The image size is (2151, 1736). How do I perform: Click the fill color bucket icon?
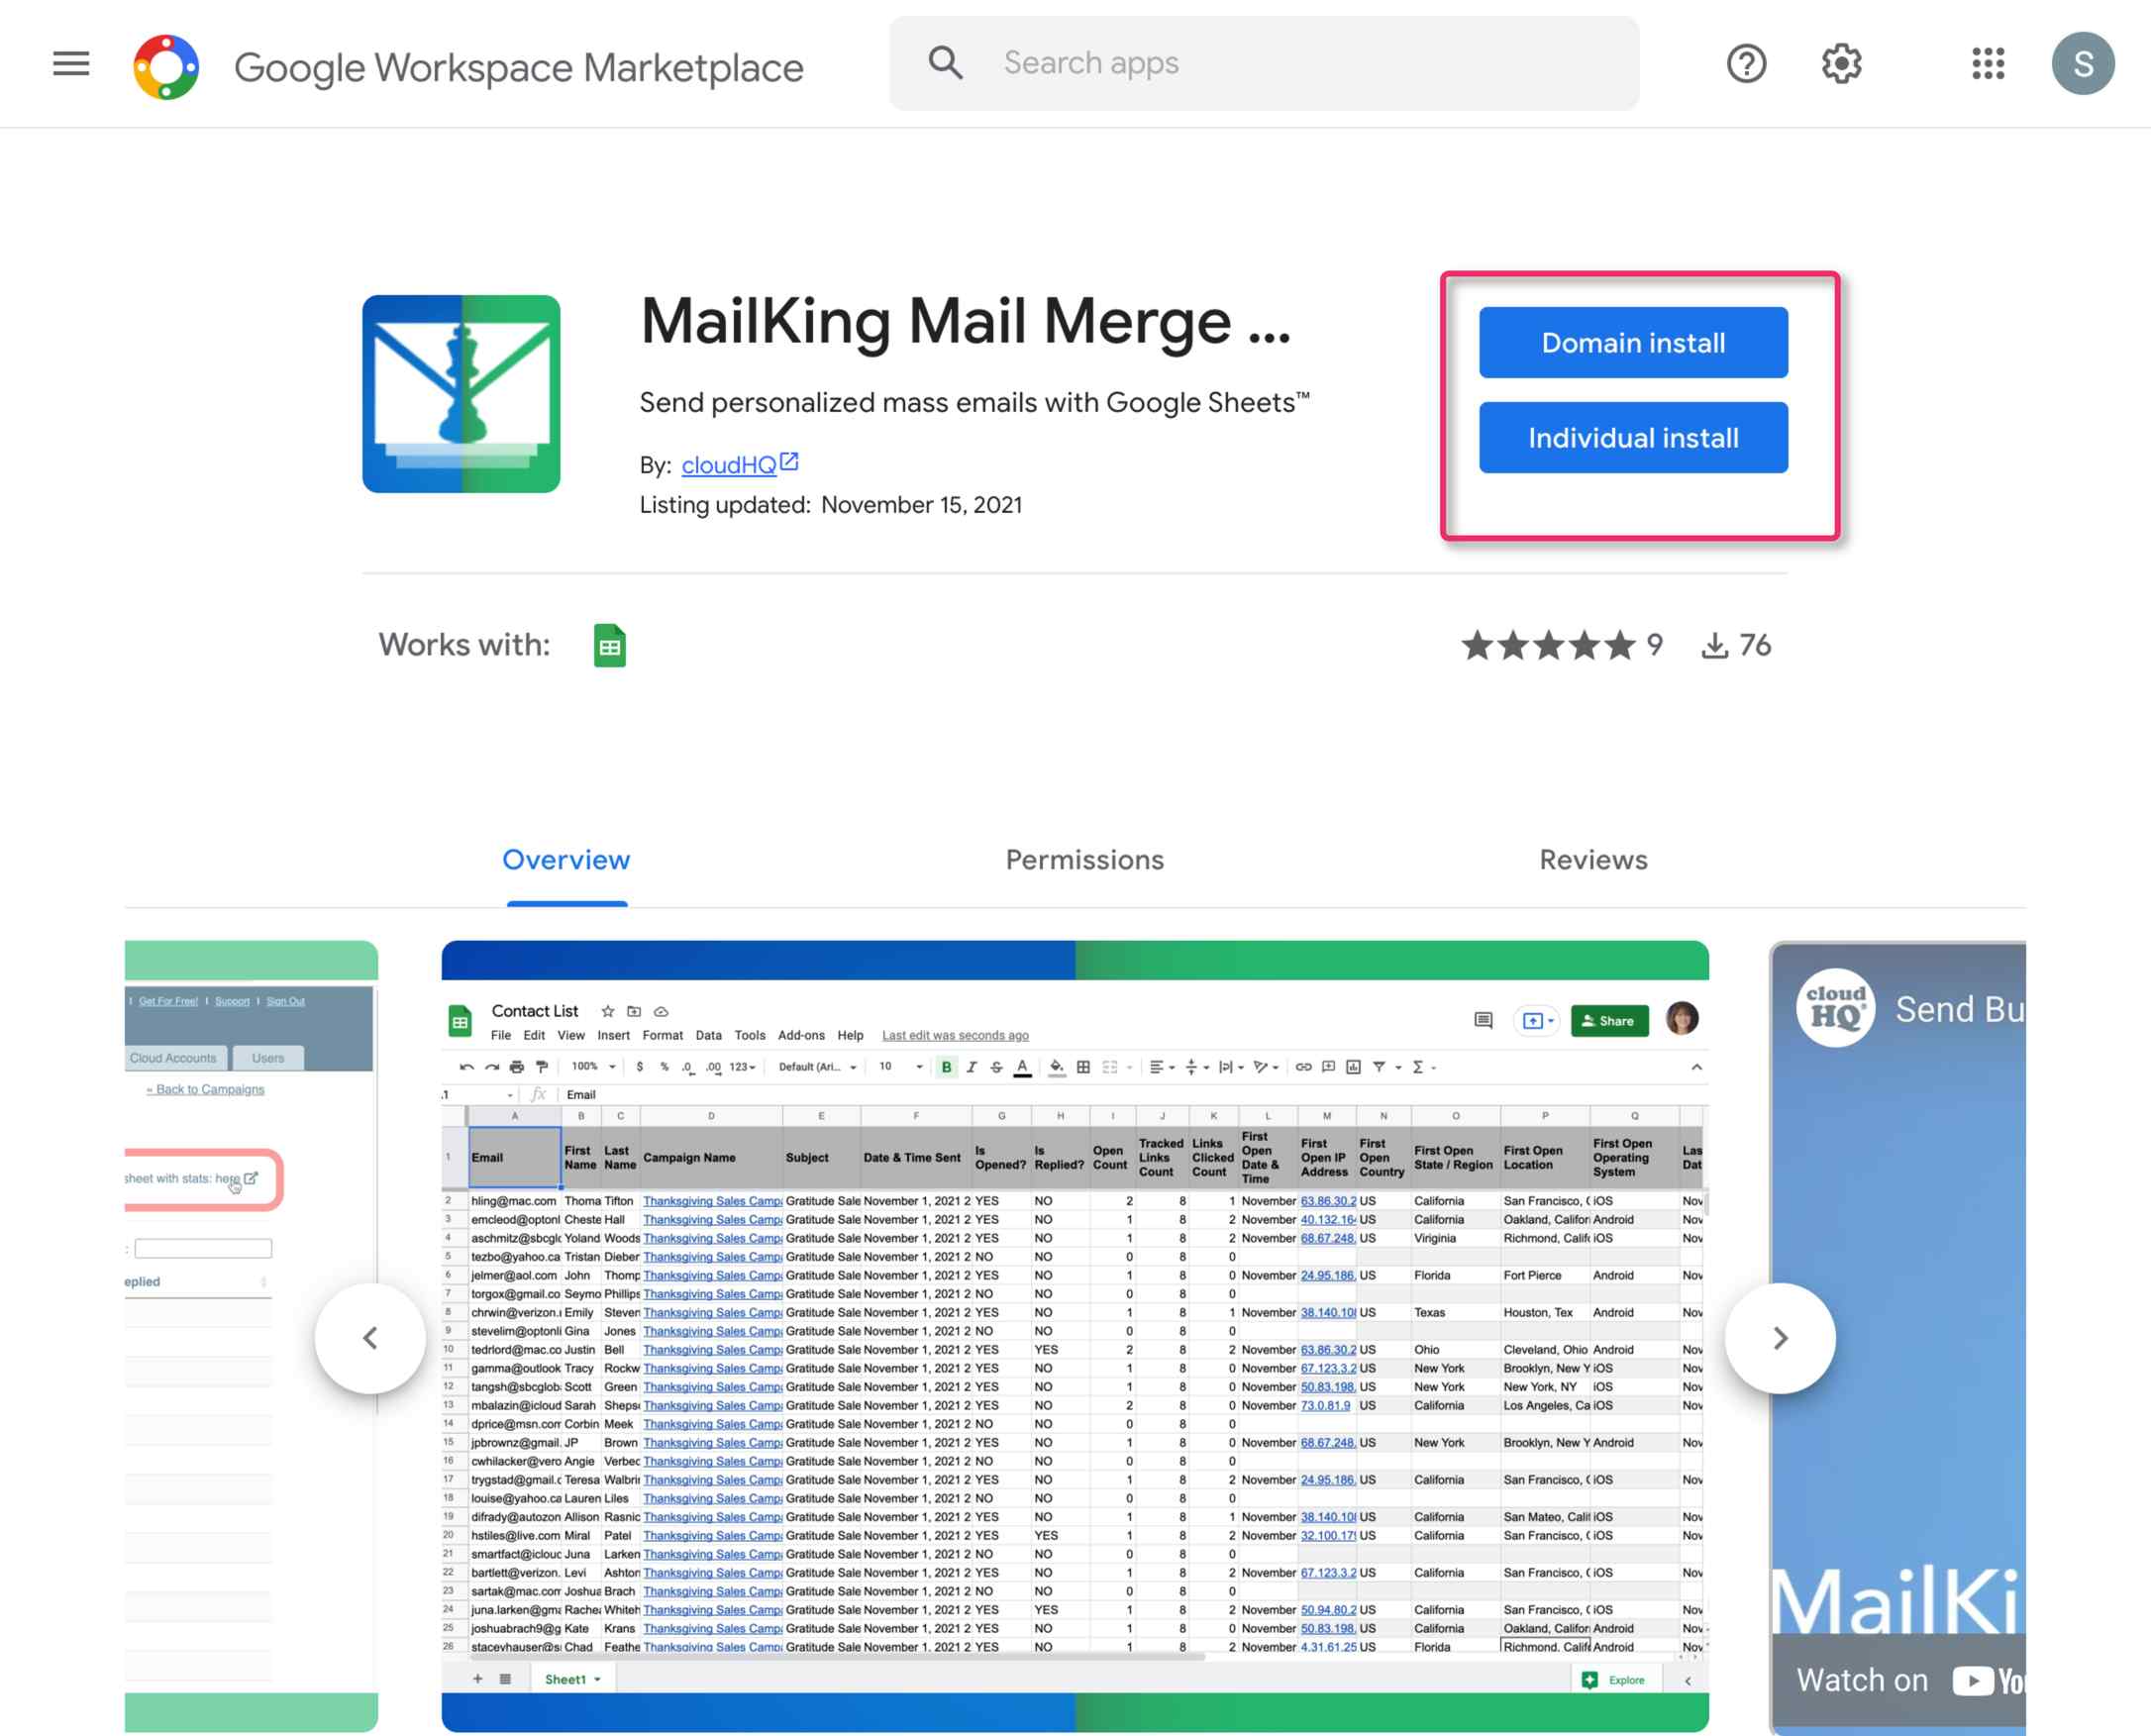tap(1056, 1067)
